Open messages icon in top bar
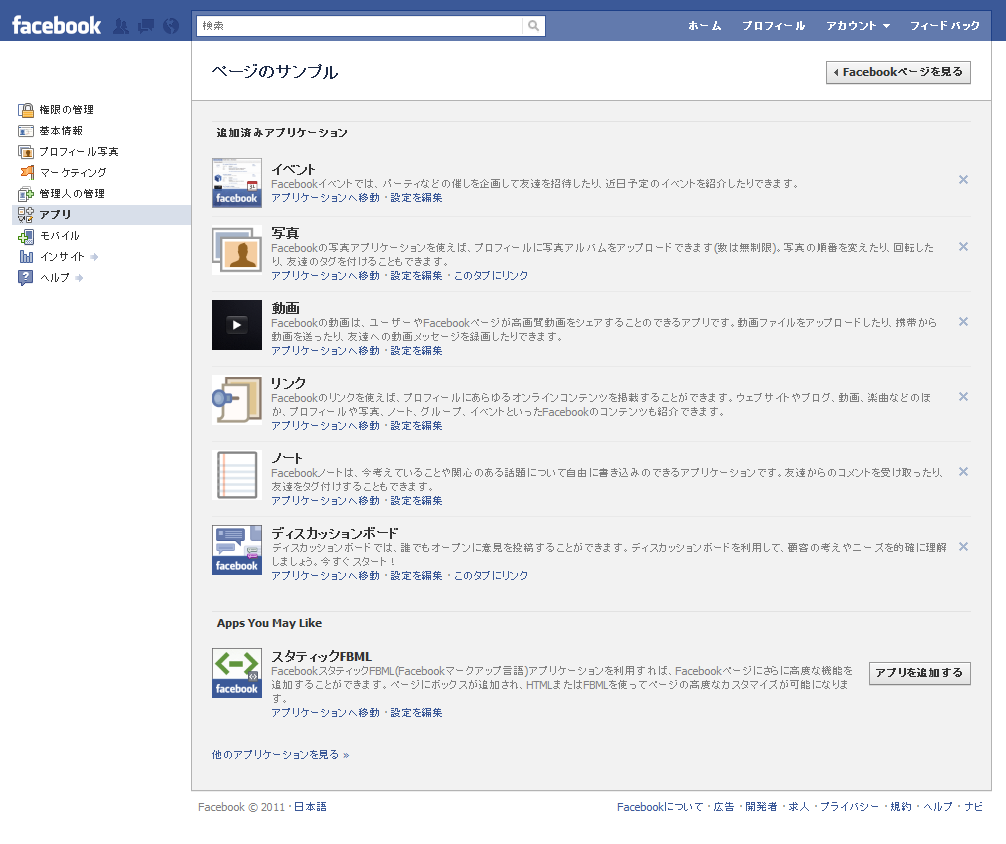The height and width of the screenshot is (844, 1006). [146, 26]
